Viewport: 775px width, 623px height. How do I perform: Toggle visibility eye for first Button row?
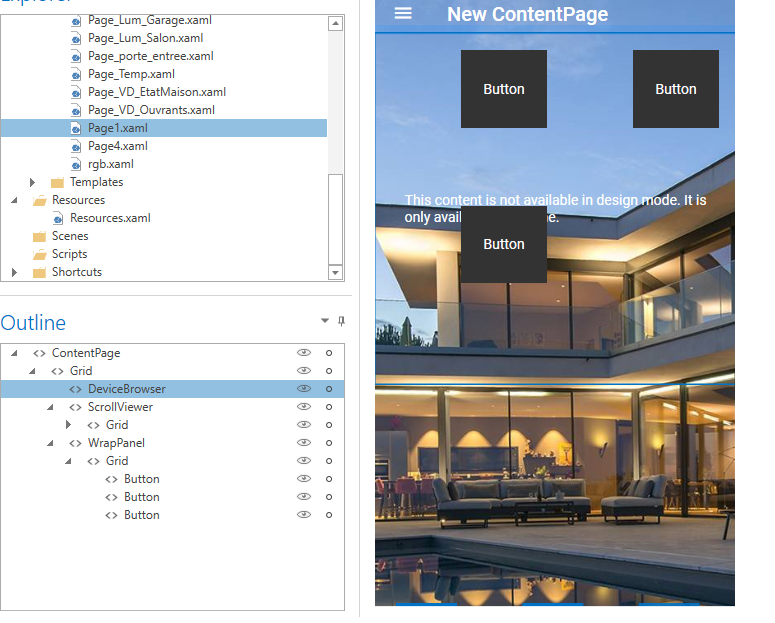(303, 479)
